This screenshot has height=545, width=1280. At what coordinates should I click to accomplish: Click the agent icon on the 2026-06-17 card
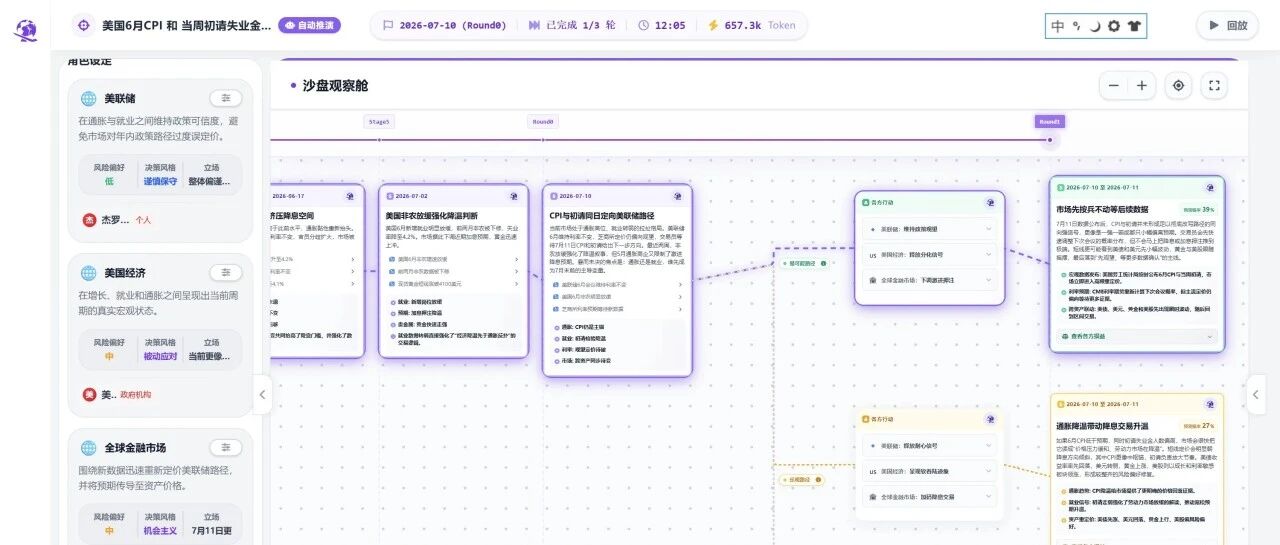350,196
